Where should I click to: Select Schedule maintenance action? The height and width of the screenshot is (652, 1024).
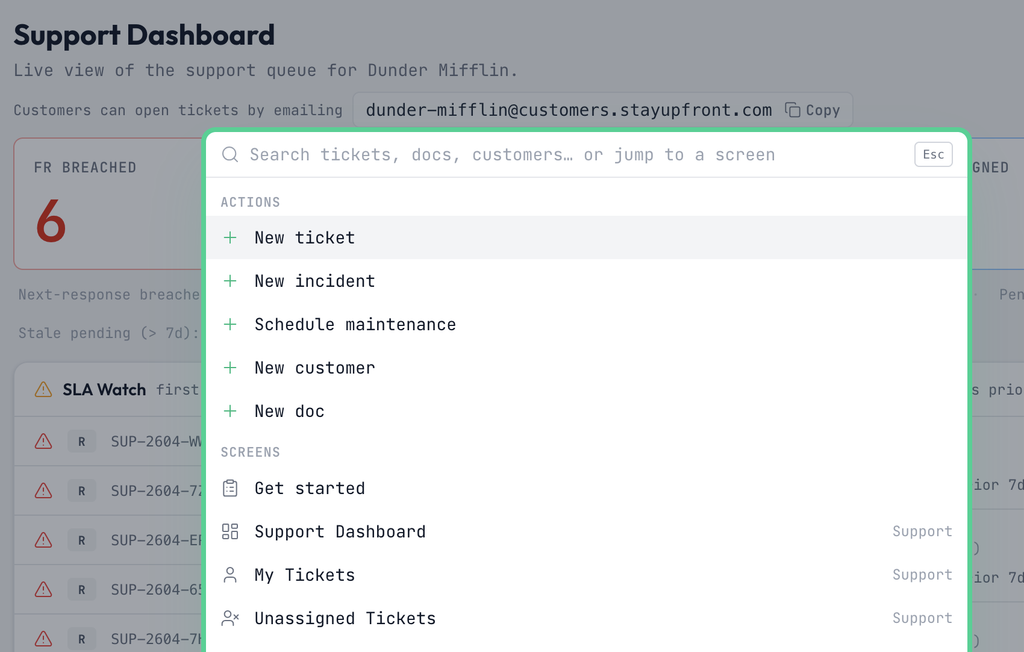(x=586, y=325)
